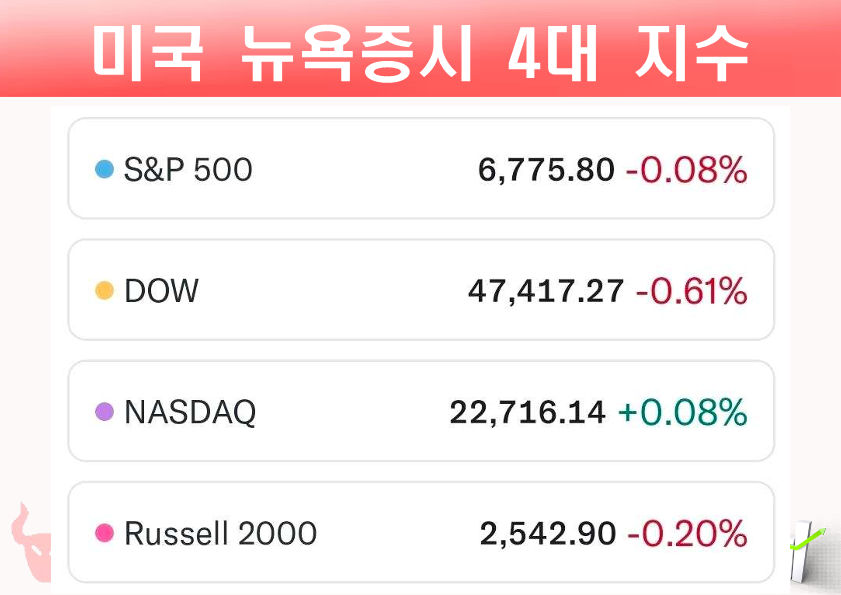
Task: Open the S&P 500 index name
Action: point(188,170)
